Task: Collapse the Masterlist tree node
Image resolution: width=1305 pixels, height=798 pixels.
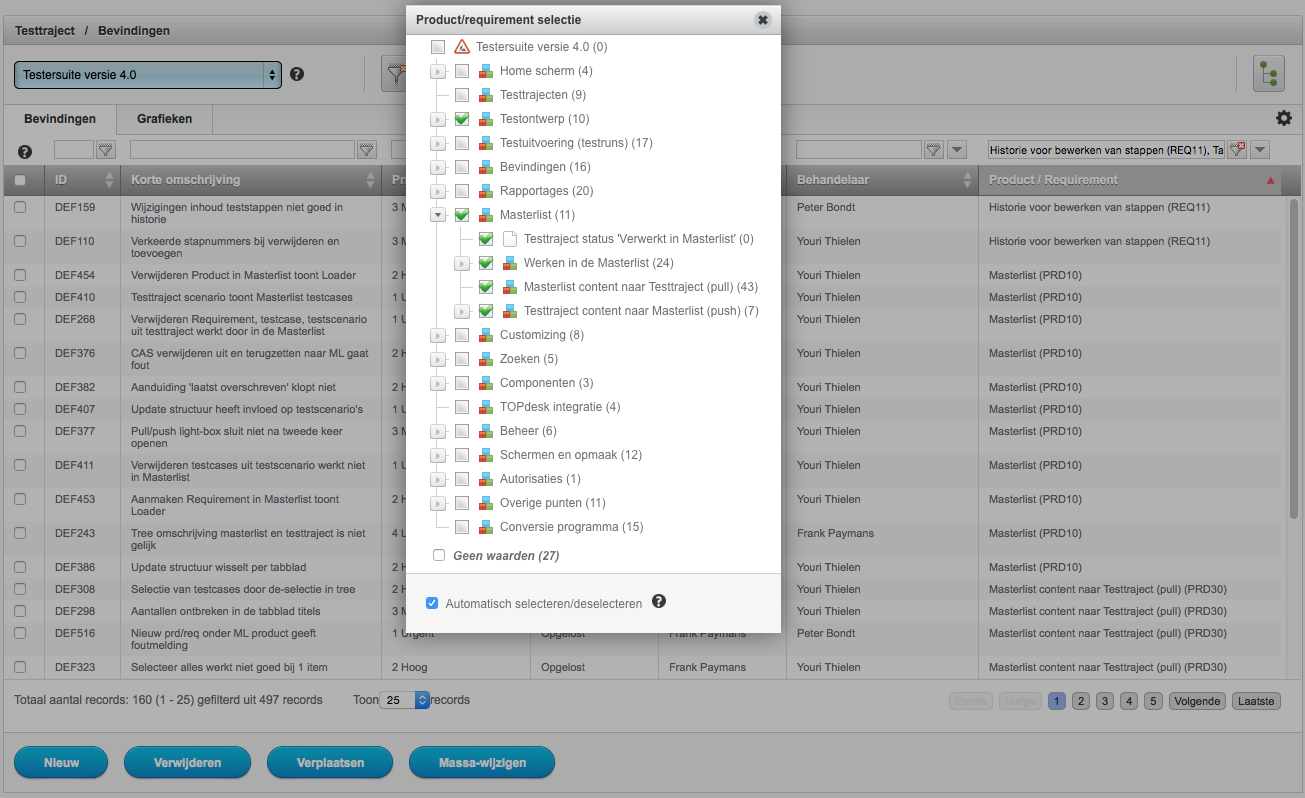Action: (438, 215)
